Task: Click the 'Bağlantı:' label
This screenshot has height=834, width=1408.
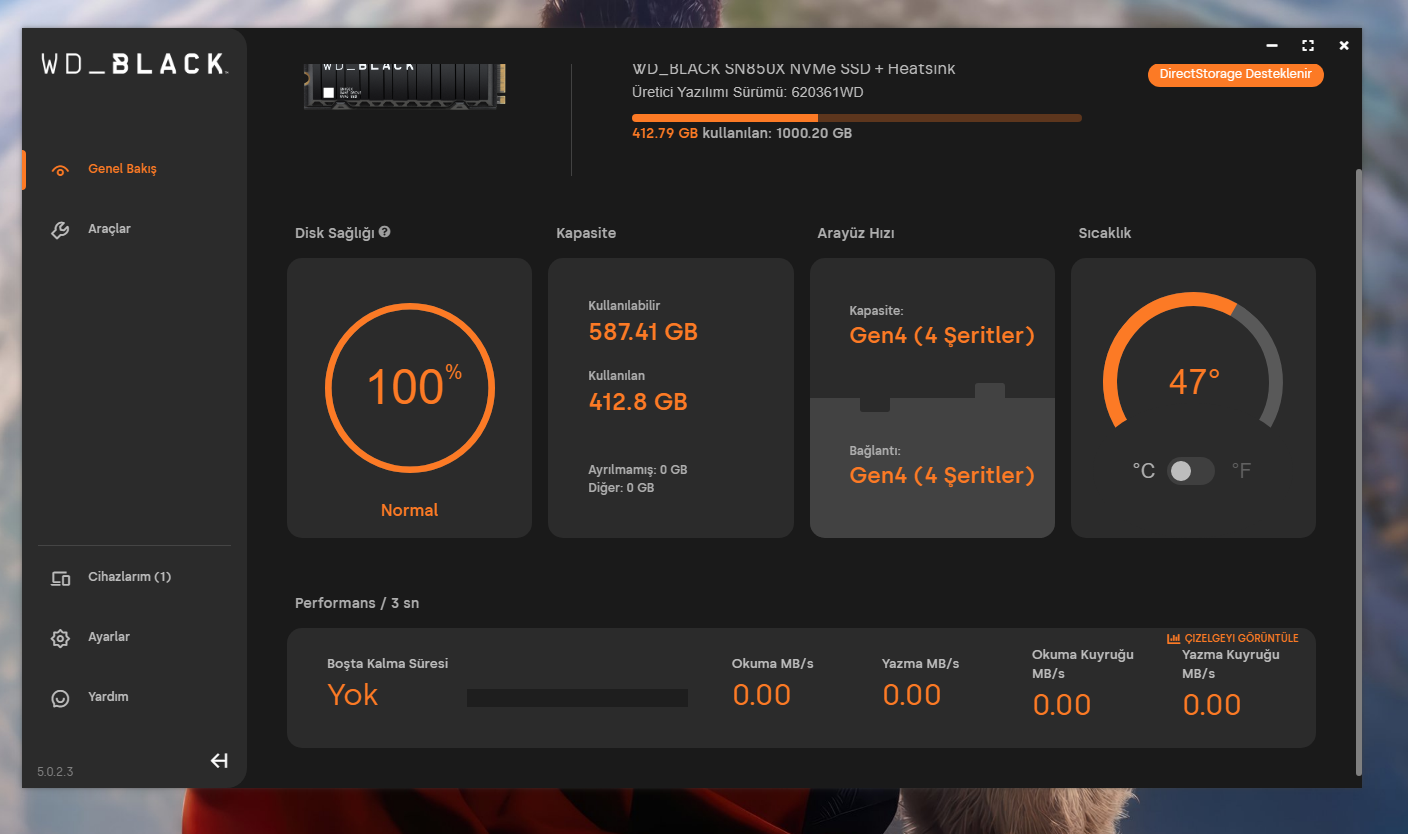Action: tap(875, 451)
